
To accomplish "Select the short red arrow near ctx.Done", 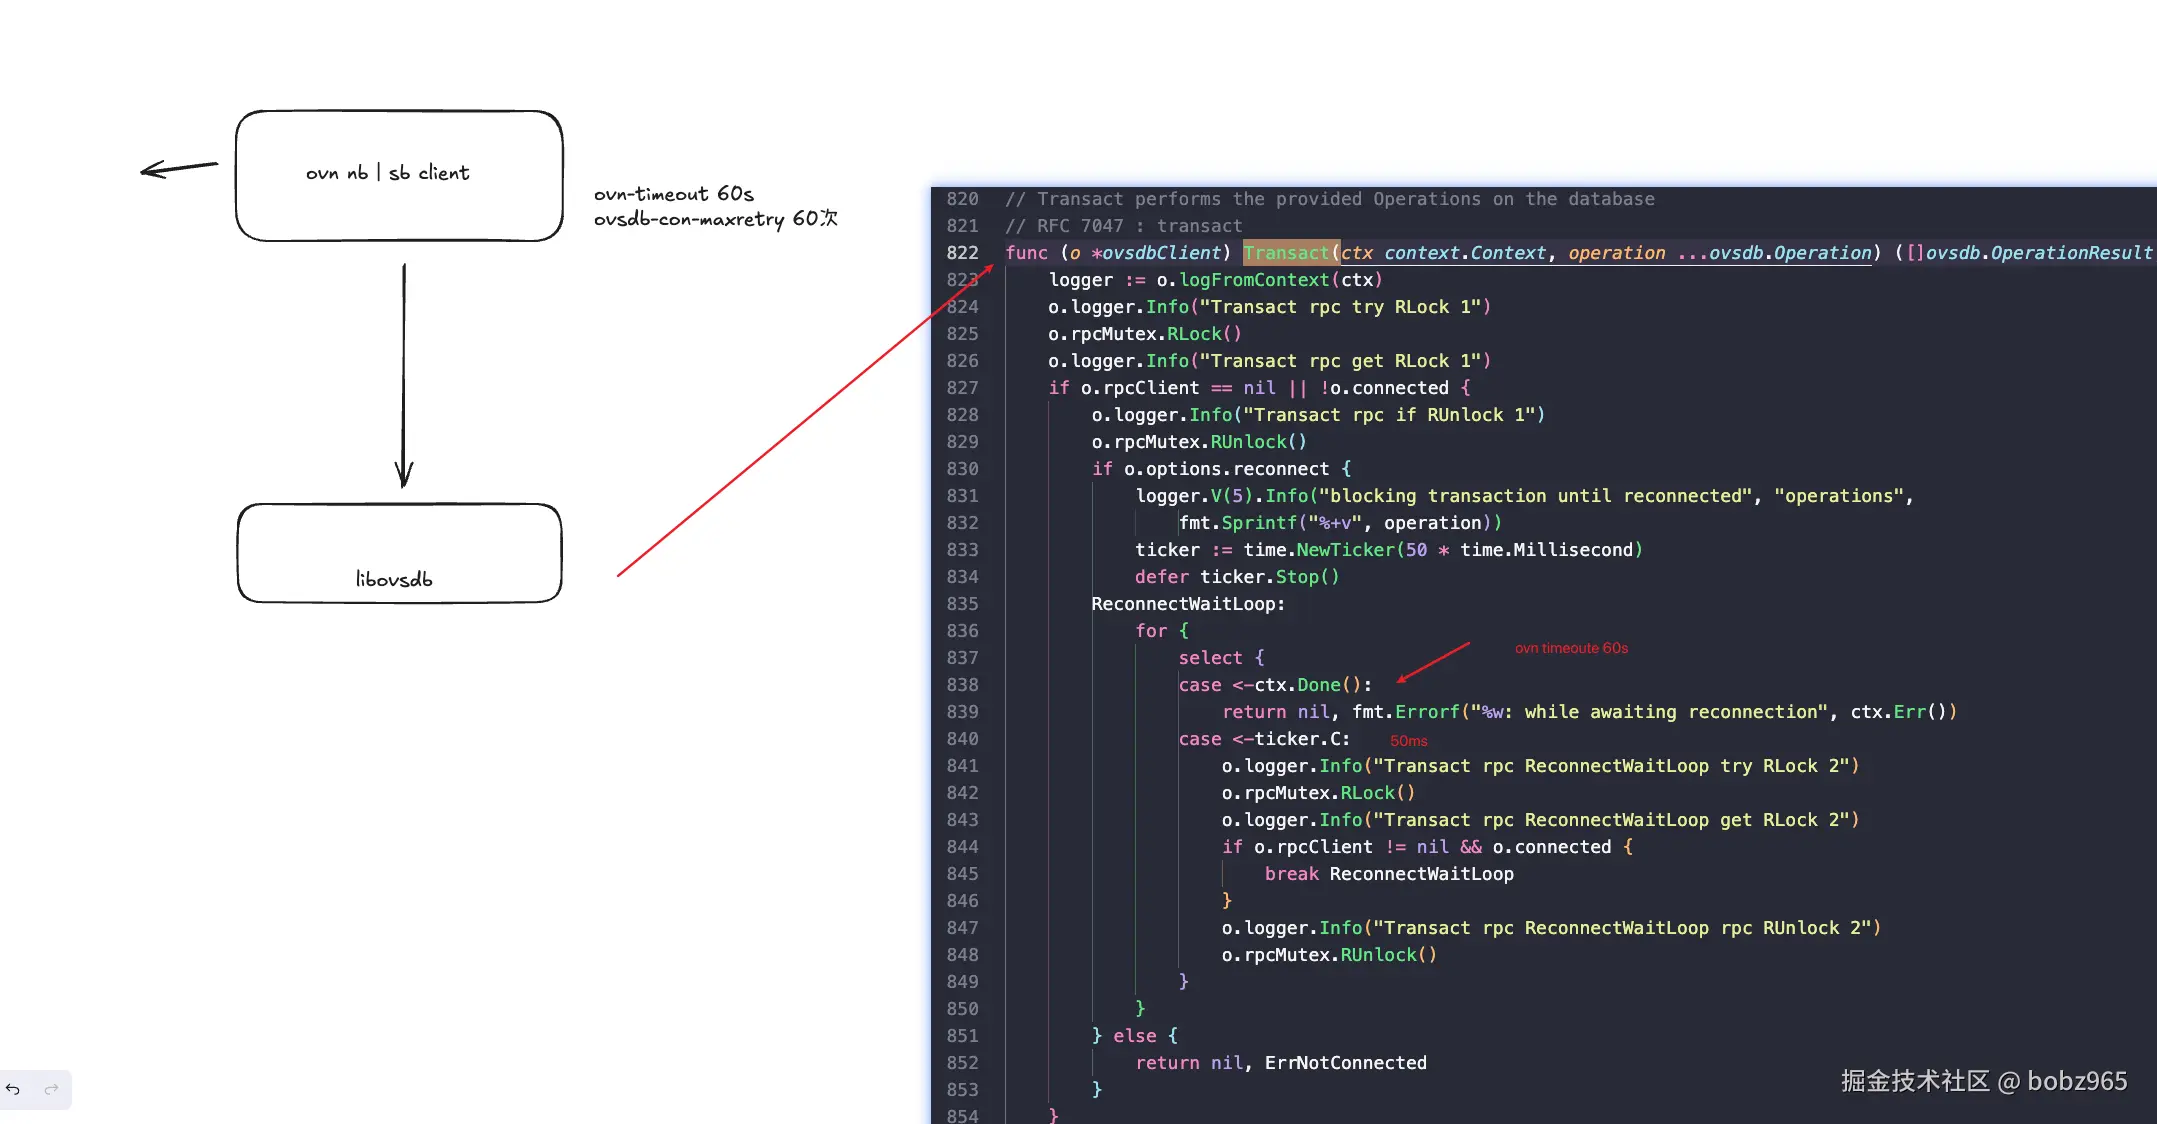I will (1434, 662).
